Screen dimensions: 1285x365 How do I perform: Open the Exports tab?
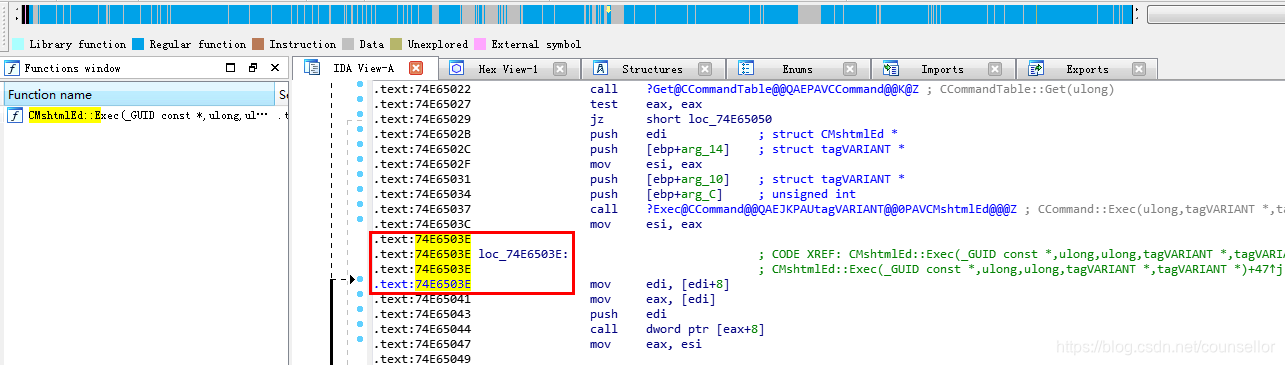pos(1086,69)
